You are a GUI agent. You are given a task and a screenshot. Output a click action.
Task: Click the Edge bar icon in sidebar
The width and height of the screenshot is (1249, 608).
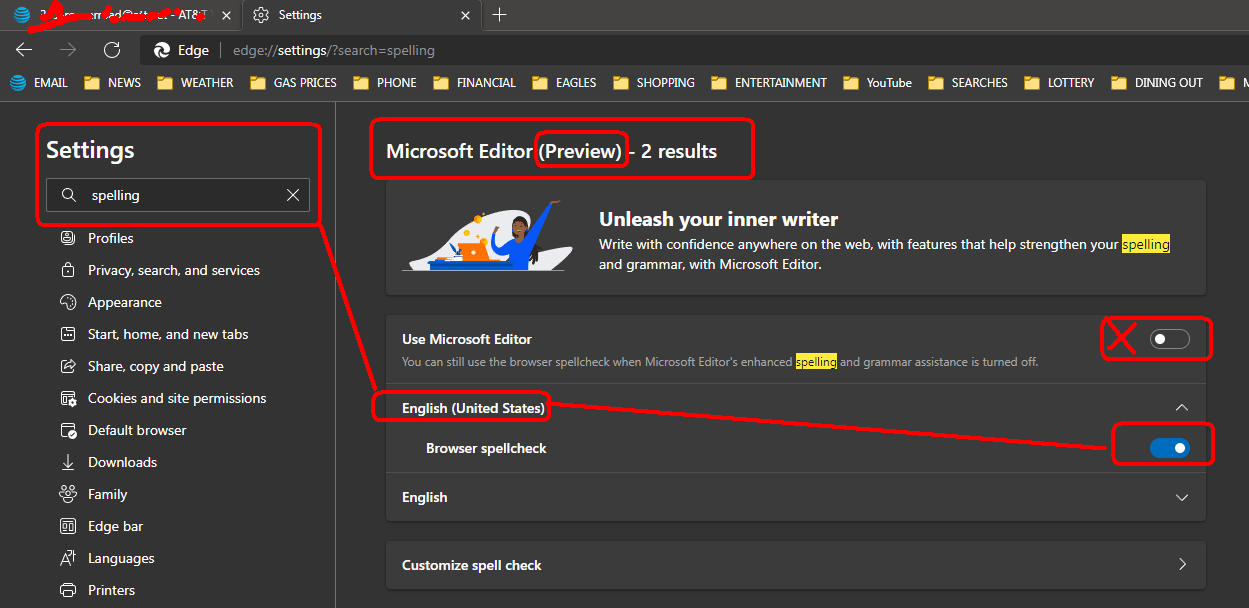click(68, 526)
